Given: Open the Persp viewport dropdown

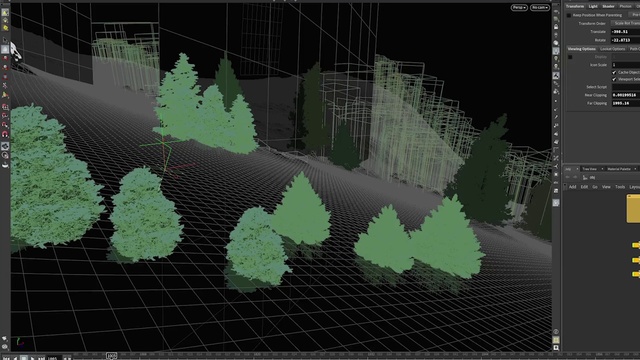Looking at the screenshot, I should point(519,7).
